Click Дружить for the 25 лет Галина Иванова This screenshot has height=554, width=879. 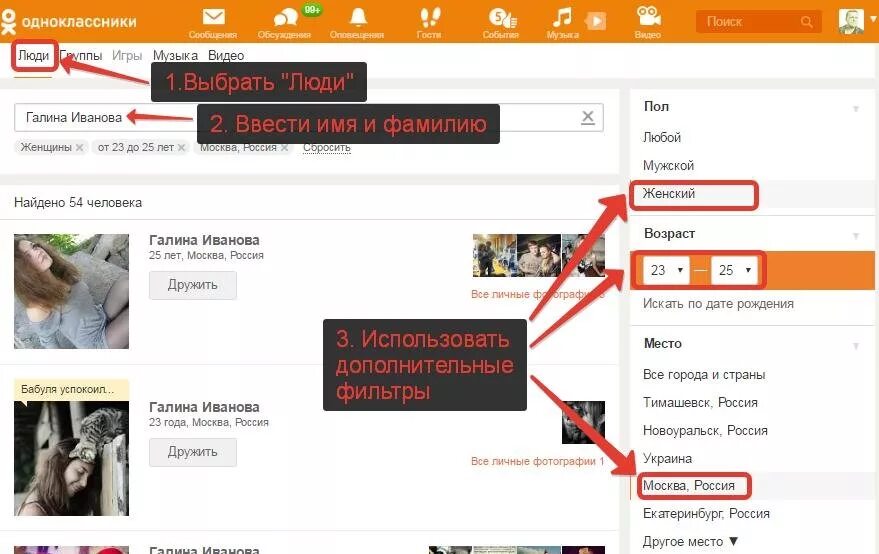click(x=193, y=285)
